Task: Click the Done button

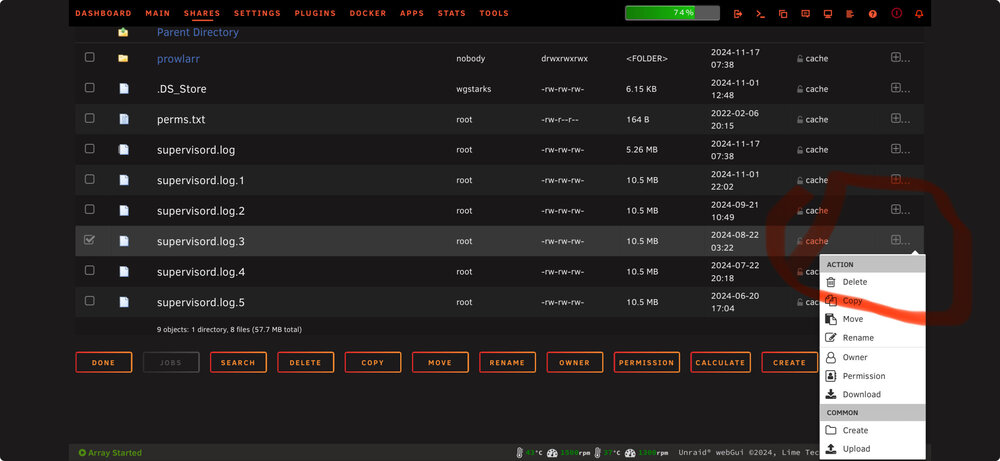Action: coord(103,362)
